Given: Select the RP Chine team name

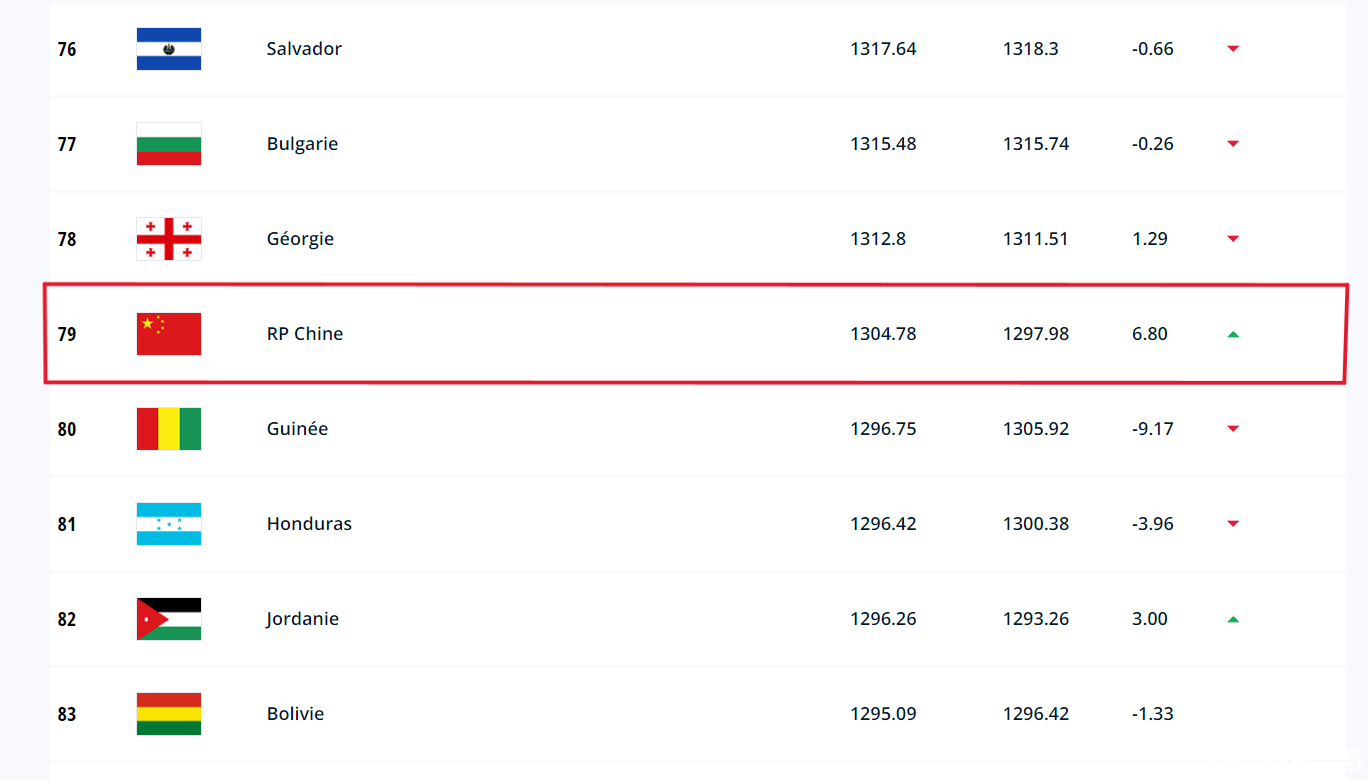Looking at the screenshot, I should (304, 334).
